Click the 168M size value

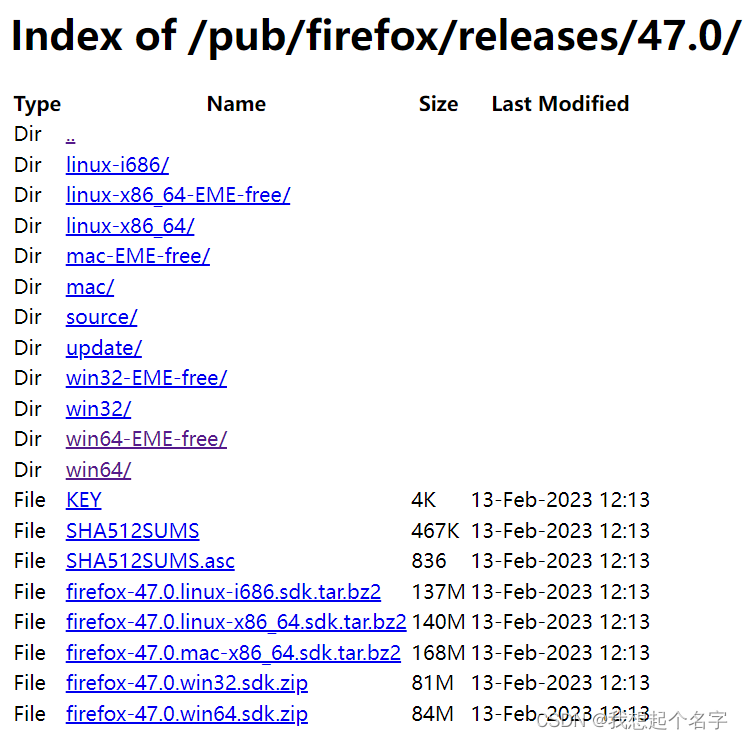pos(438,654)
